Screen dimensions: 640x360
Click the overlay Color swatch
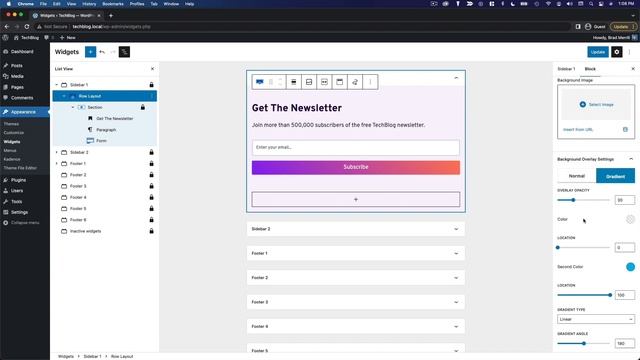click(x=630, y=220)
